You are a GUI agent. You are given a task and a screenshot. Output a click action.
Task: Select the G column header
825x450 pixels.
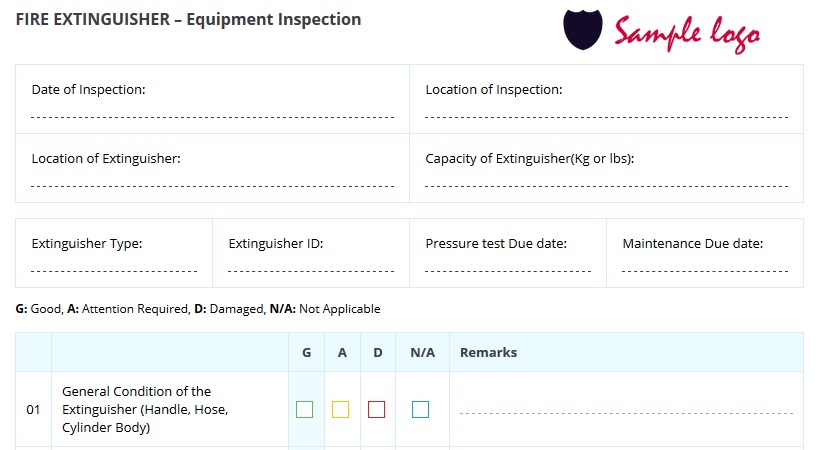(306, 352)
